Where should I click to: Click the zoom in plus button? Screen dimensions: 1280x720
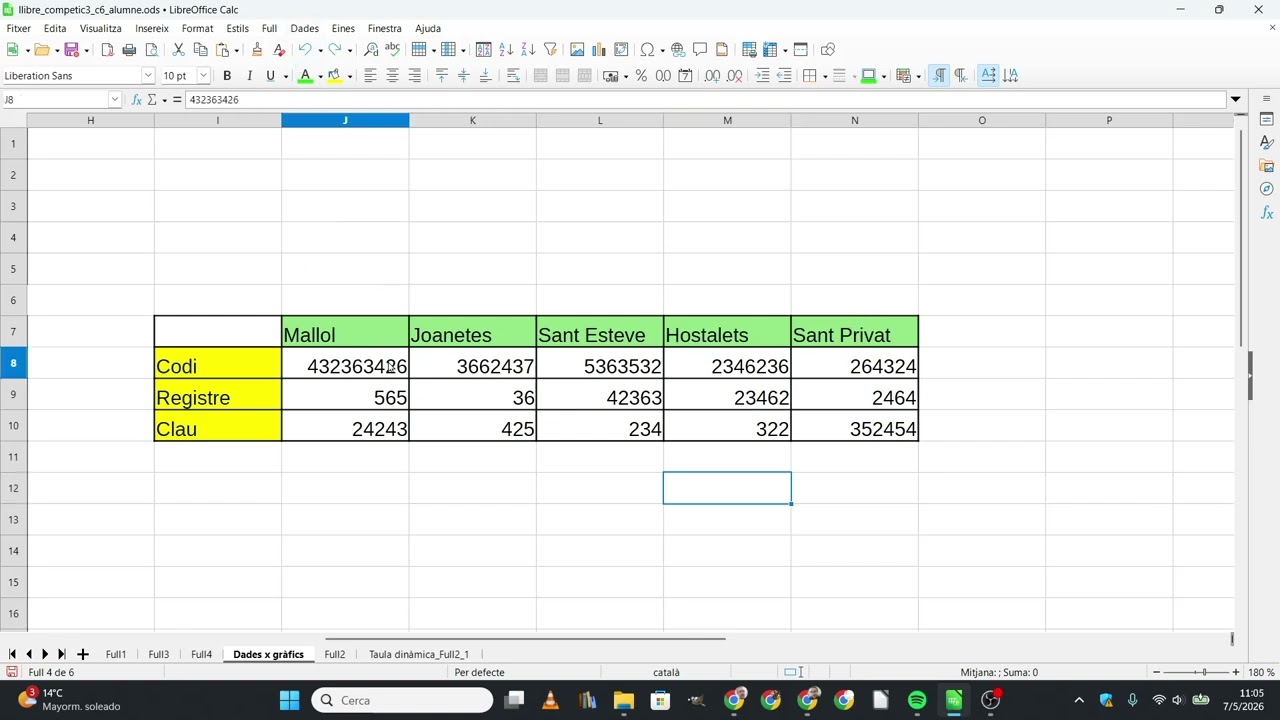[x=1236, y=672]
